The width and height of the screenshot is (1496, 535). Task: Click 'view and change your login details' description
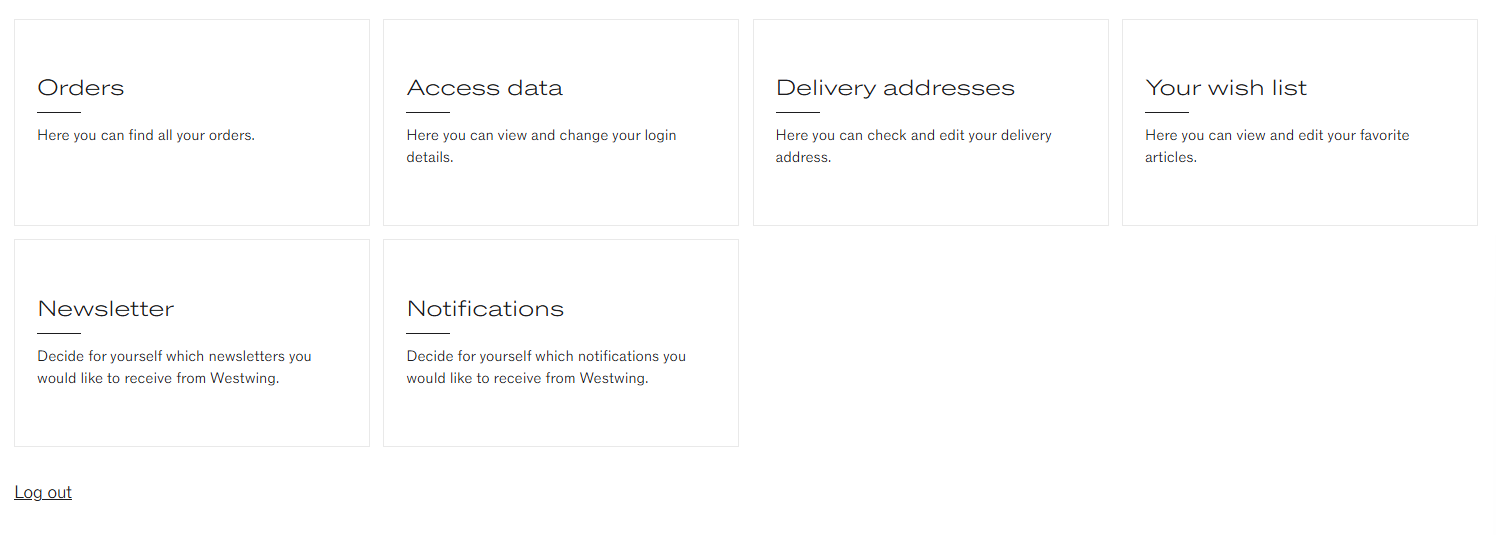[541, 146]
